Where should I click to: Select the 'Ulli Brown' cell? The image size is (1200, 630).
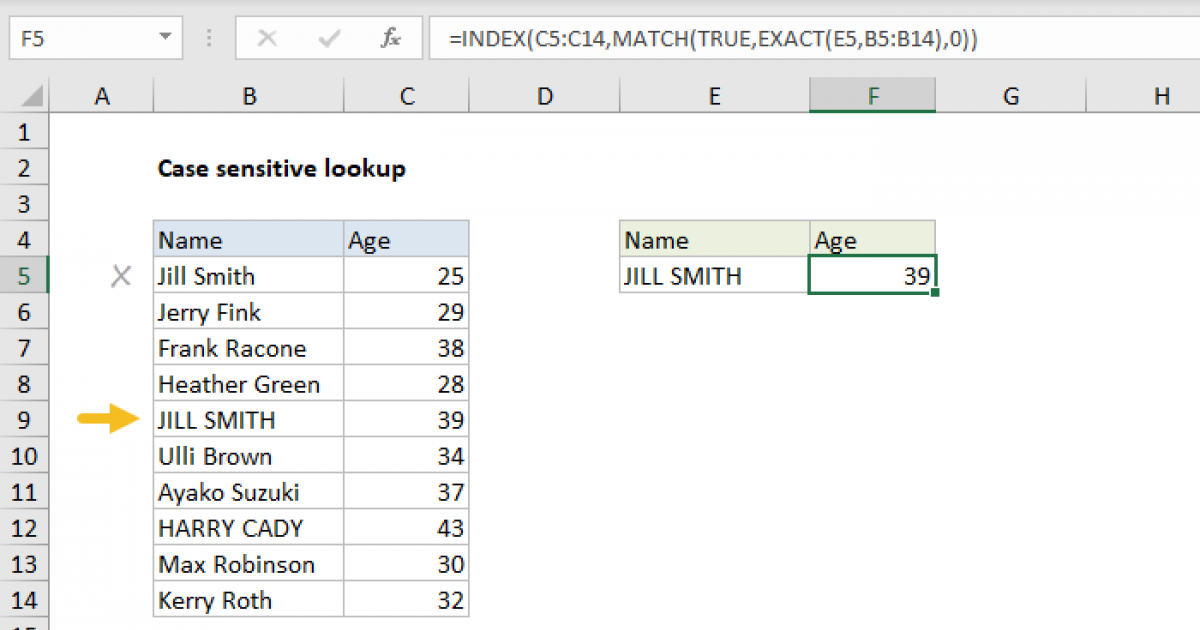point(249,456)
